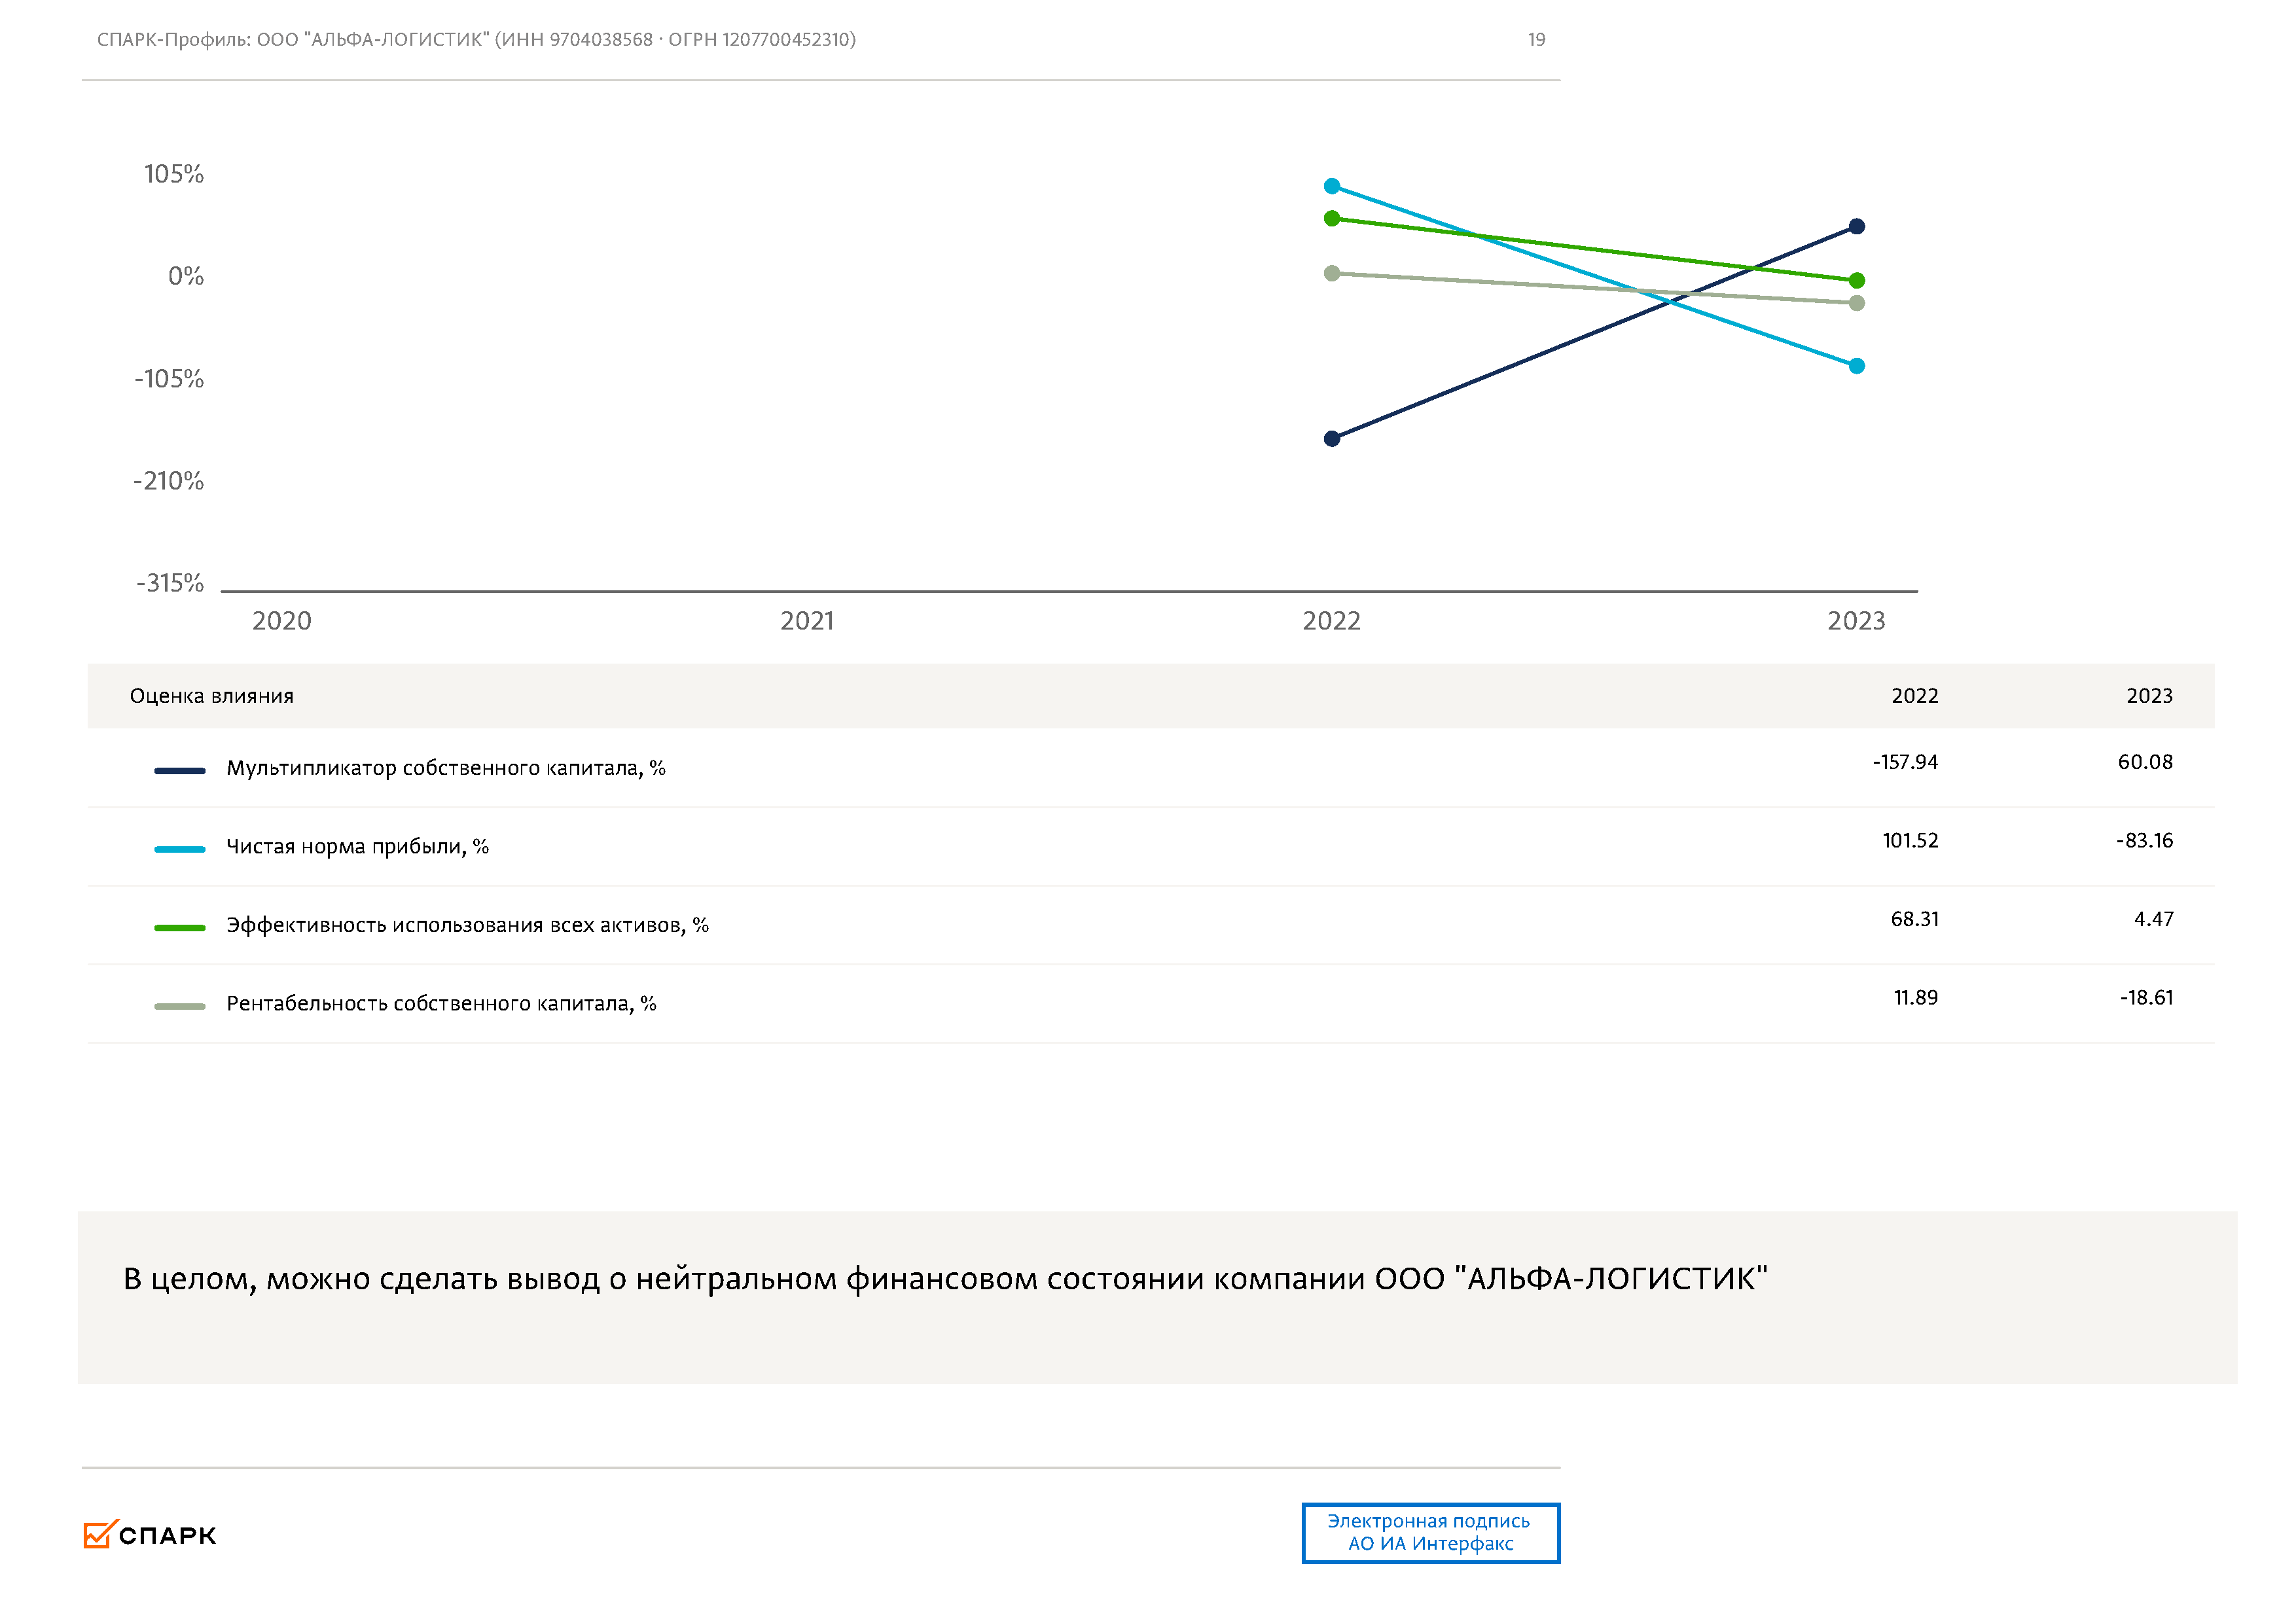2296x1623 pixels.
Task: Click the cyan legend swatch for Чистая норма прибыли
Action: pos(180,849)
